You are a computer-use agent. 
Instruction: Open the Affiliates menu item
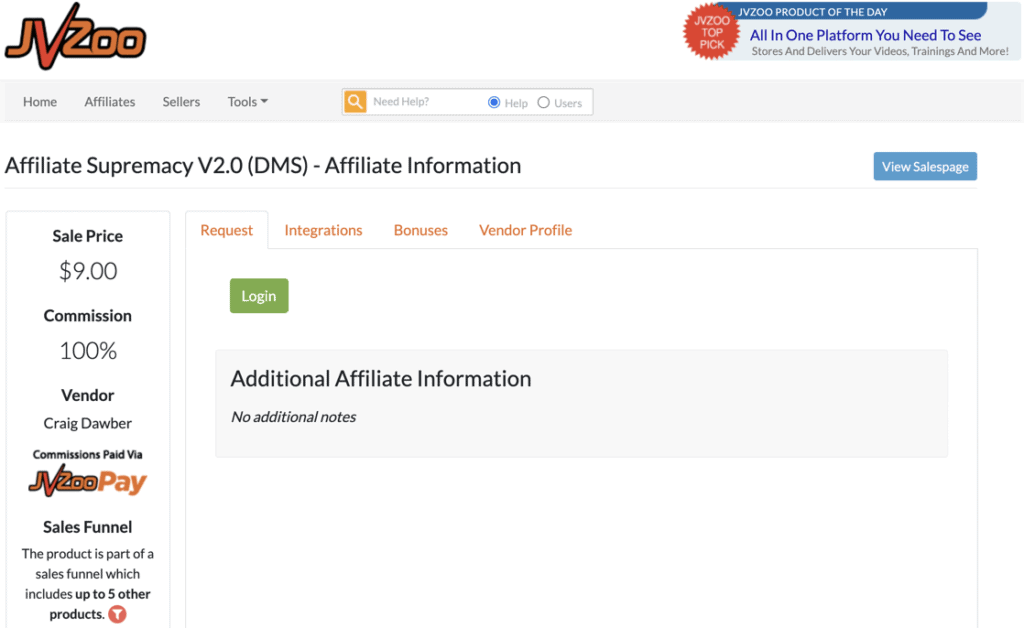tap(110, 102)
